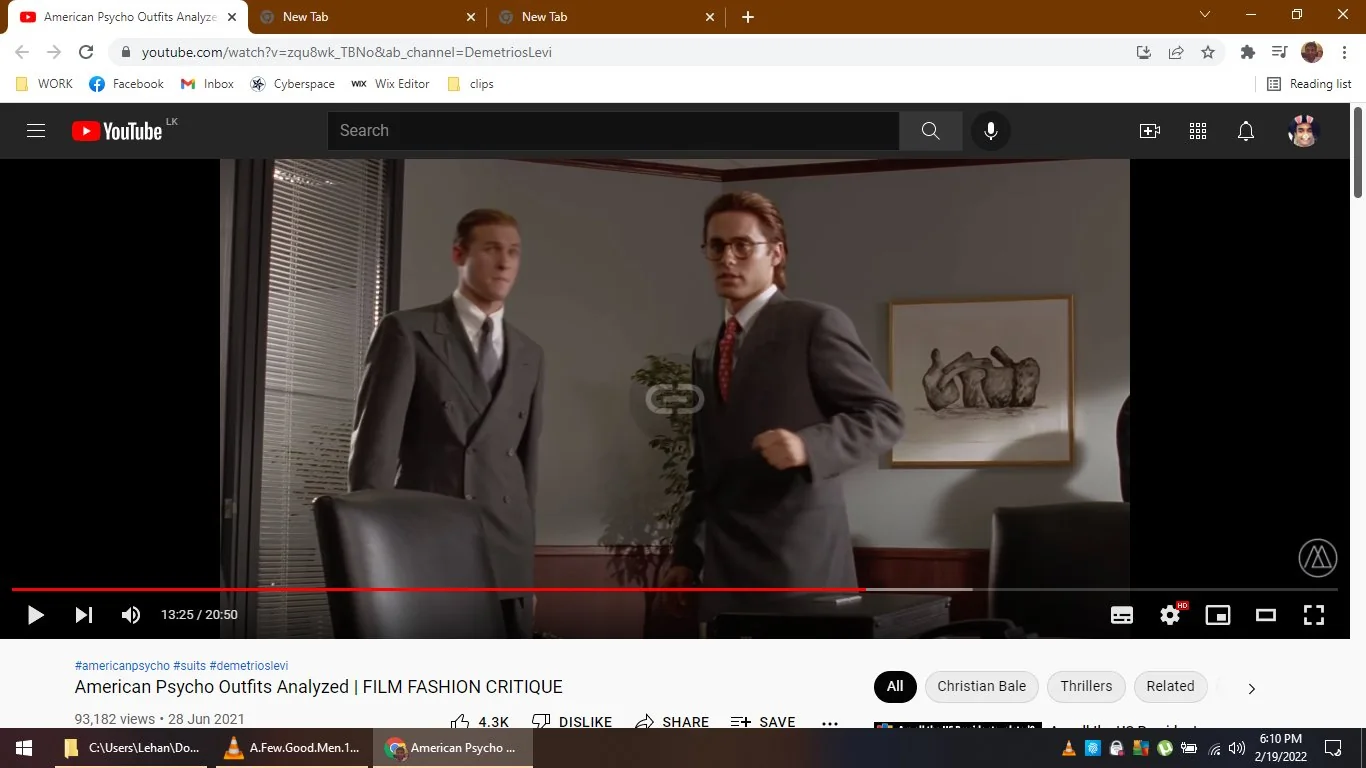
Task: Open File Explorer window from taskbar
Action: click(131, 748)
